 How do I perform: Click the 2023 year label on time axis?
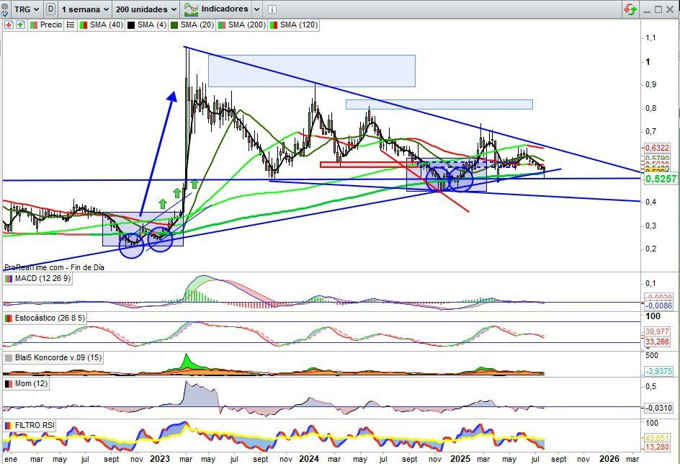160,458
